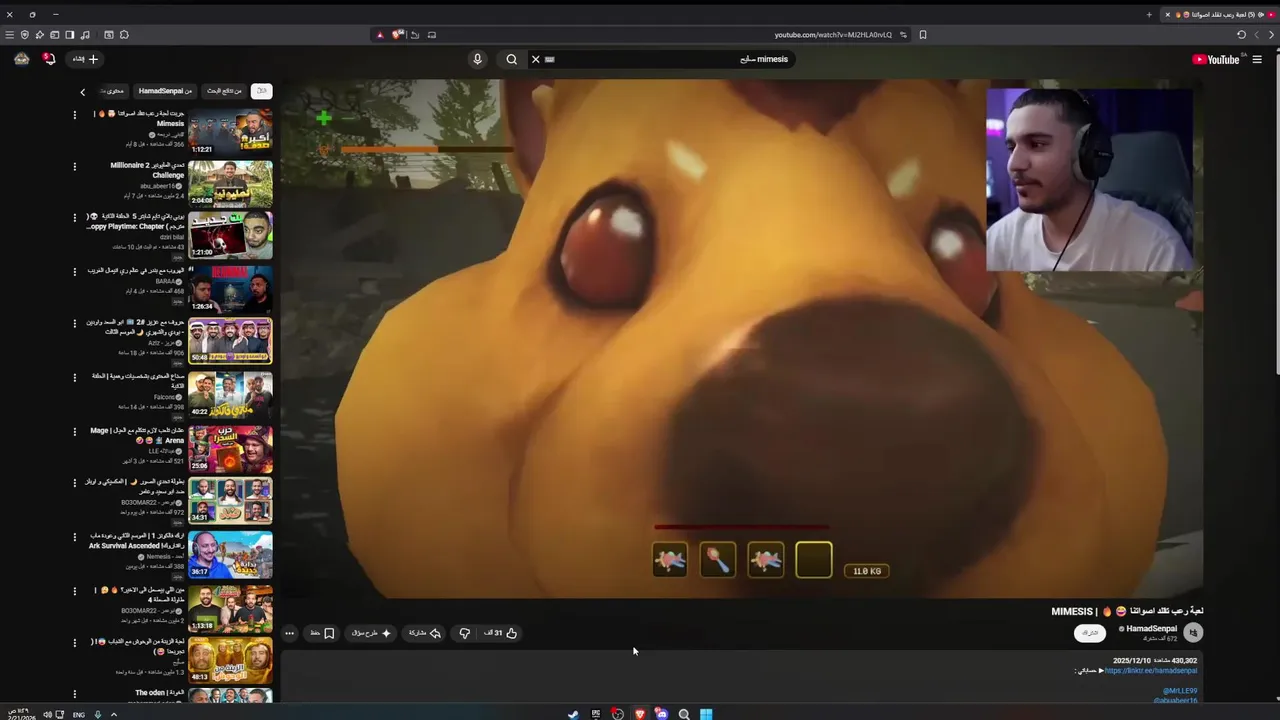Viewport: 1280px width, 720px height.
Task: Save video to playlist
Action: (x=322, y=633)
